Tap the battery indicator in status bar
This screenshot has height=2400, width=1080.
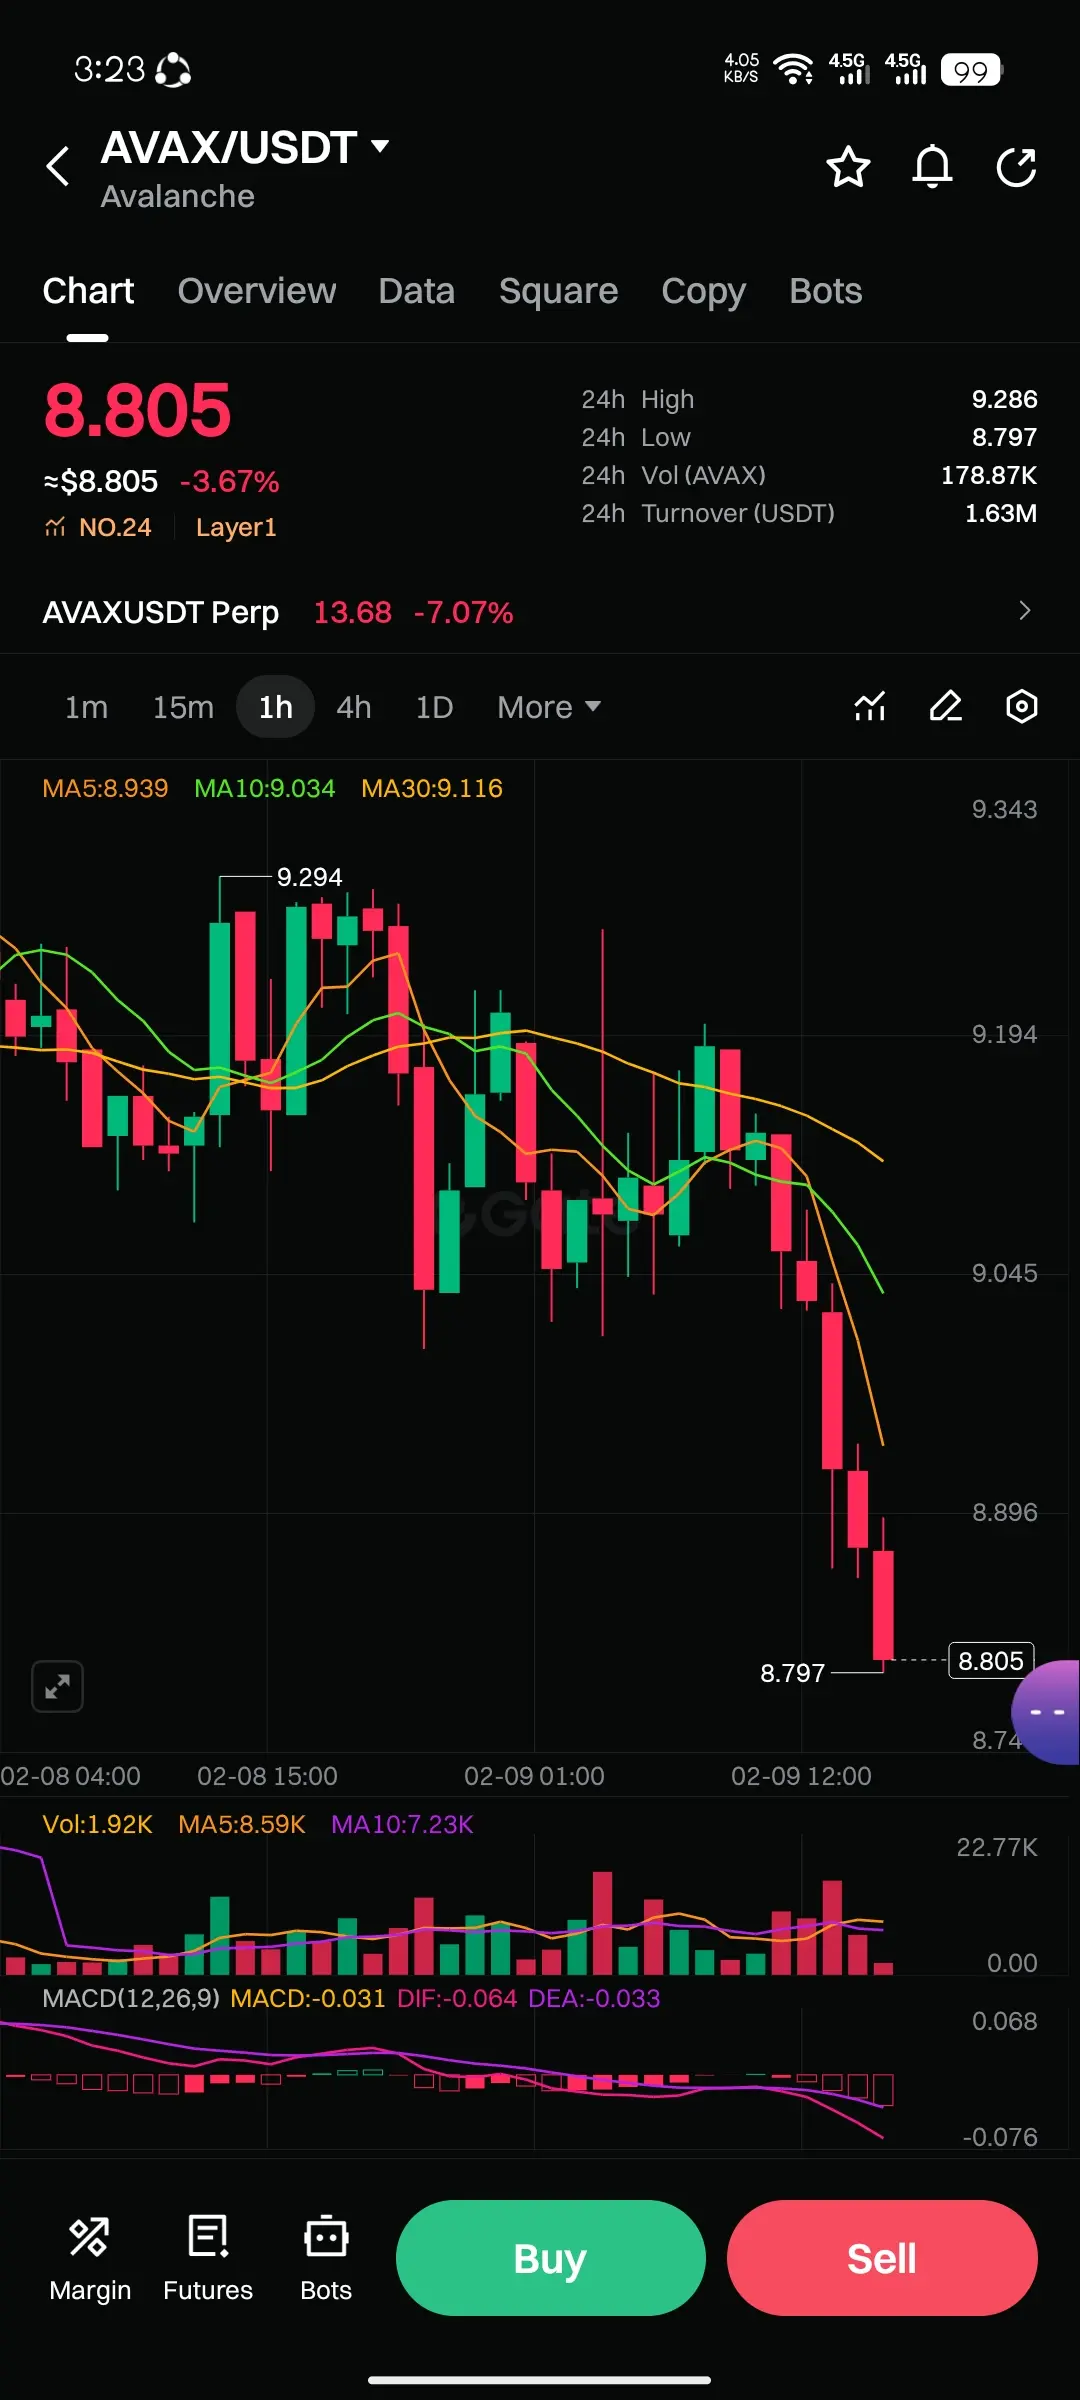971,70
